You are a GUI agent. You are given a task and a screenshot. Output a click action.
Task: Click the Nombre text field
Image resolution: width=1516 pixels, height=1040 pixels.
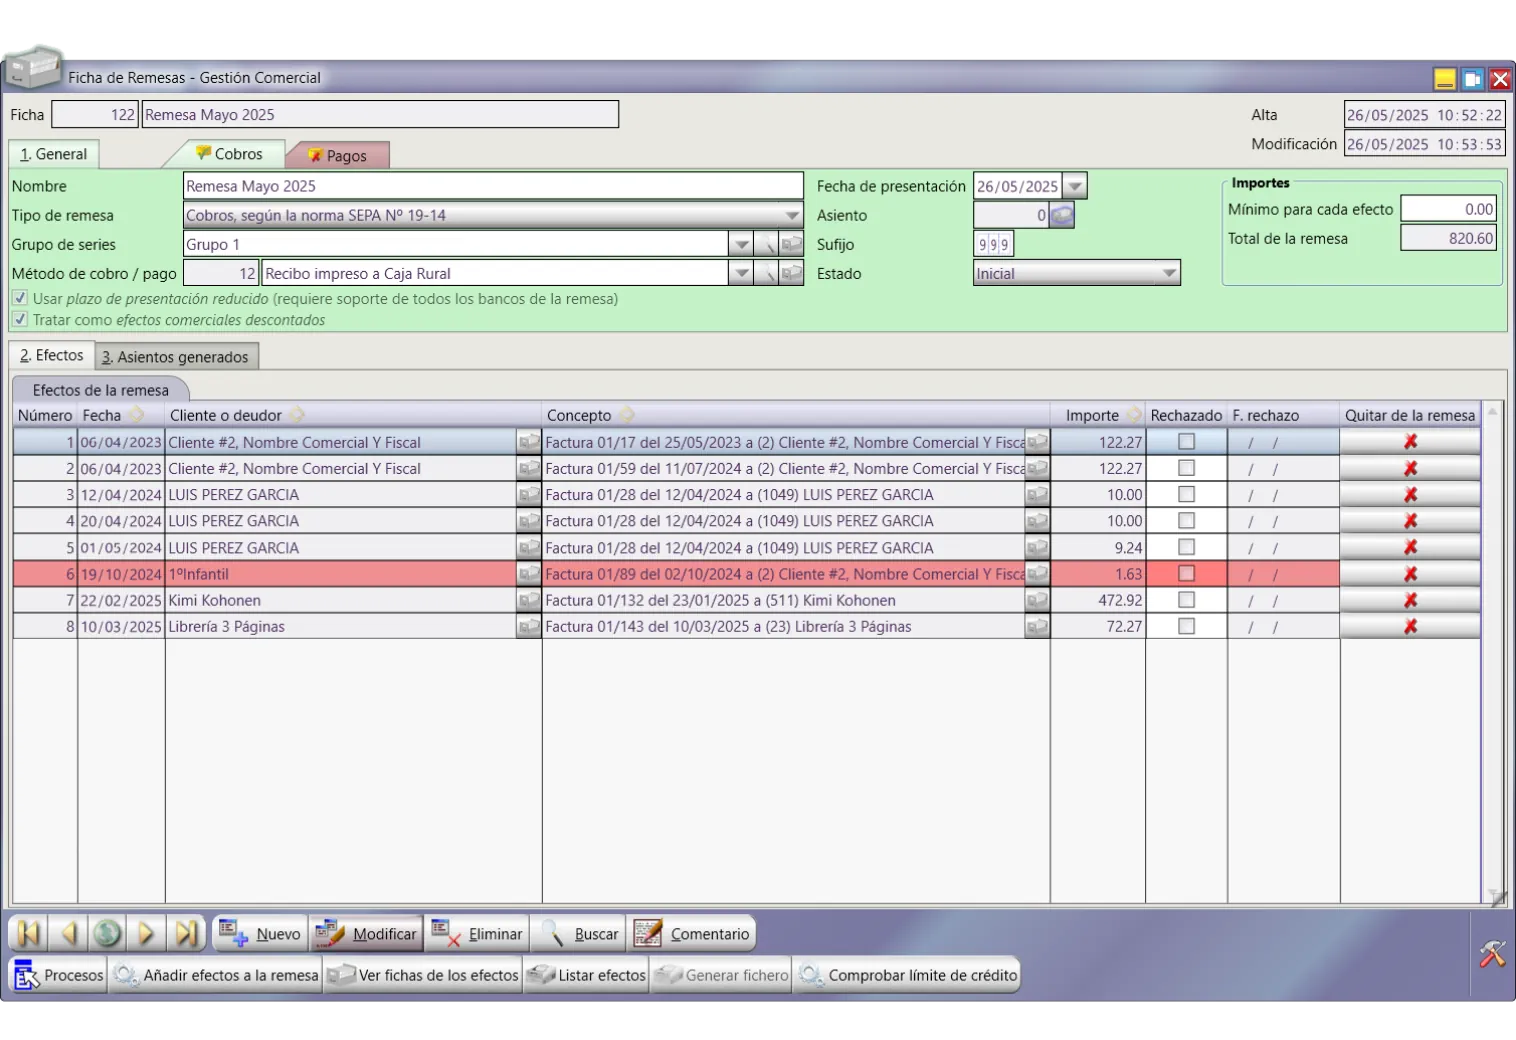coord(493,186)
